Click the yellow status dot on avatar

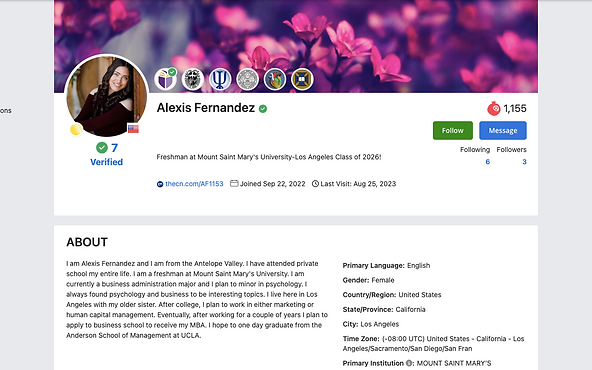(x=76, y=130)
